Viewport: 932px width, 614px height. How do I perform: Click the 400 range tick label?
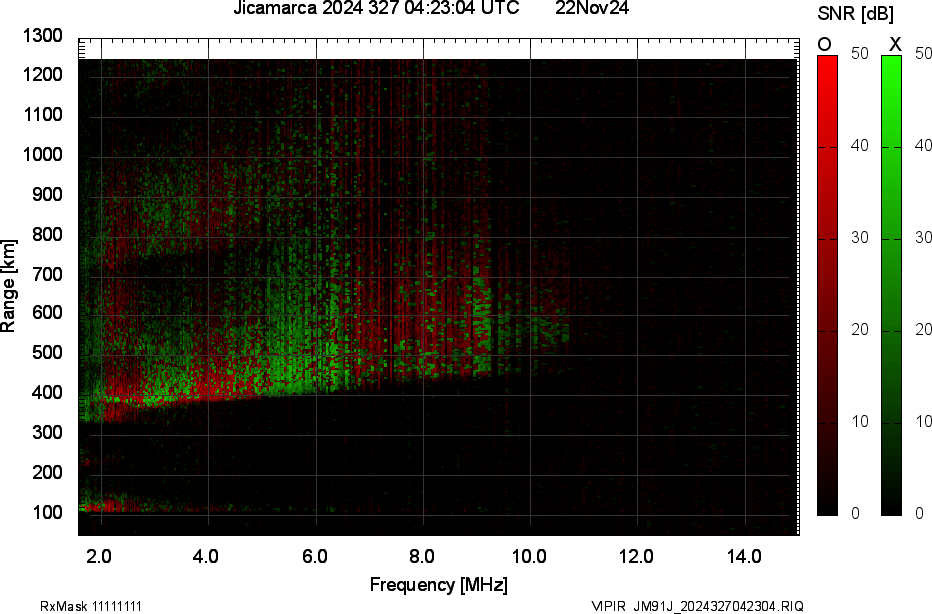click(50, 393)
